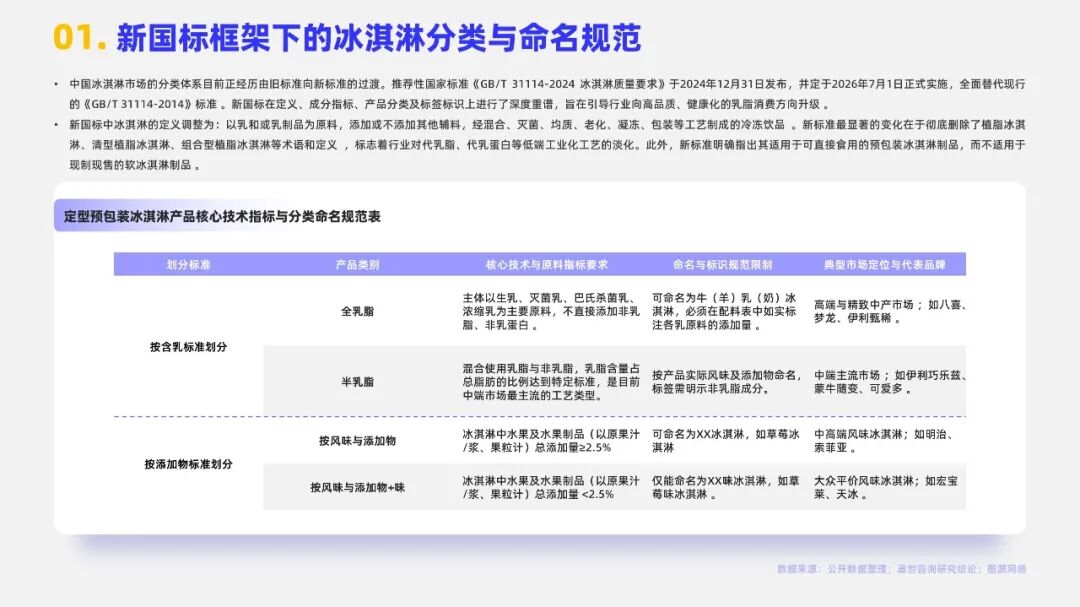
Task: Click the cell 中端主流市场；如伊利巧乐兹
Action: tap(890, 382)
